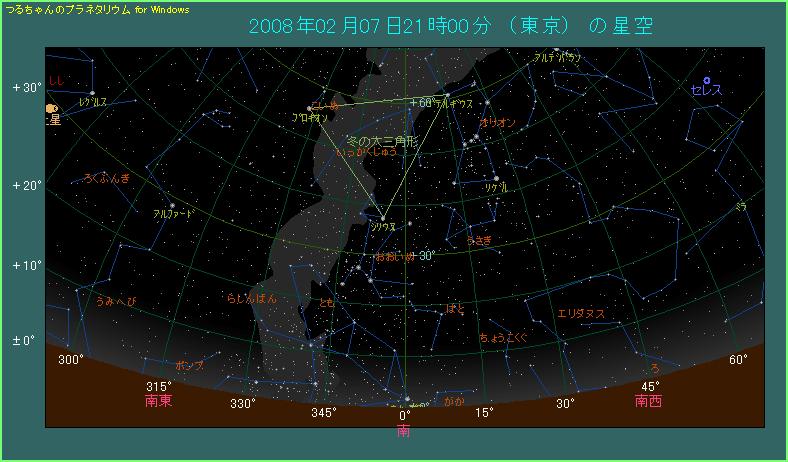
Task: Select the star Betelgeuse (ベテルギウス)
Action: click(447, 96)
